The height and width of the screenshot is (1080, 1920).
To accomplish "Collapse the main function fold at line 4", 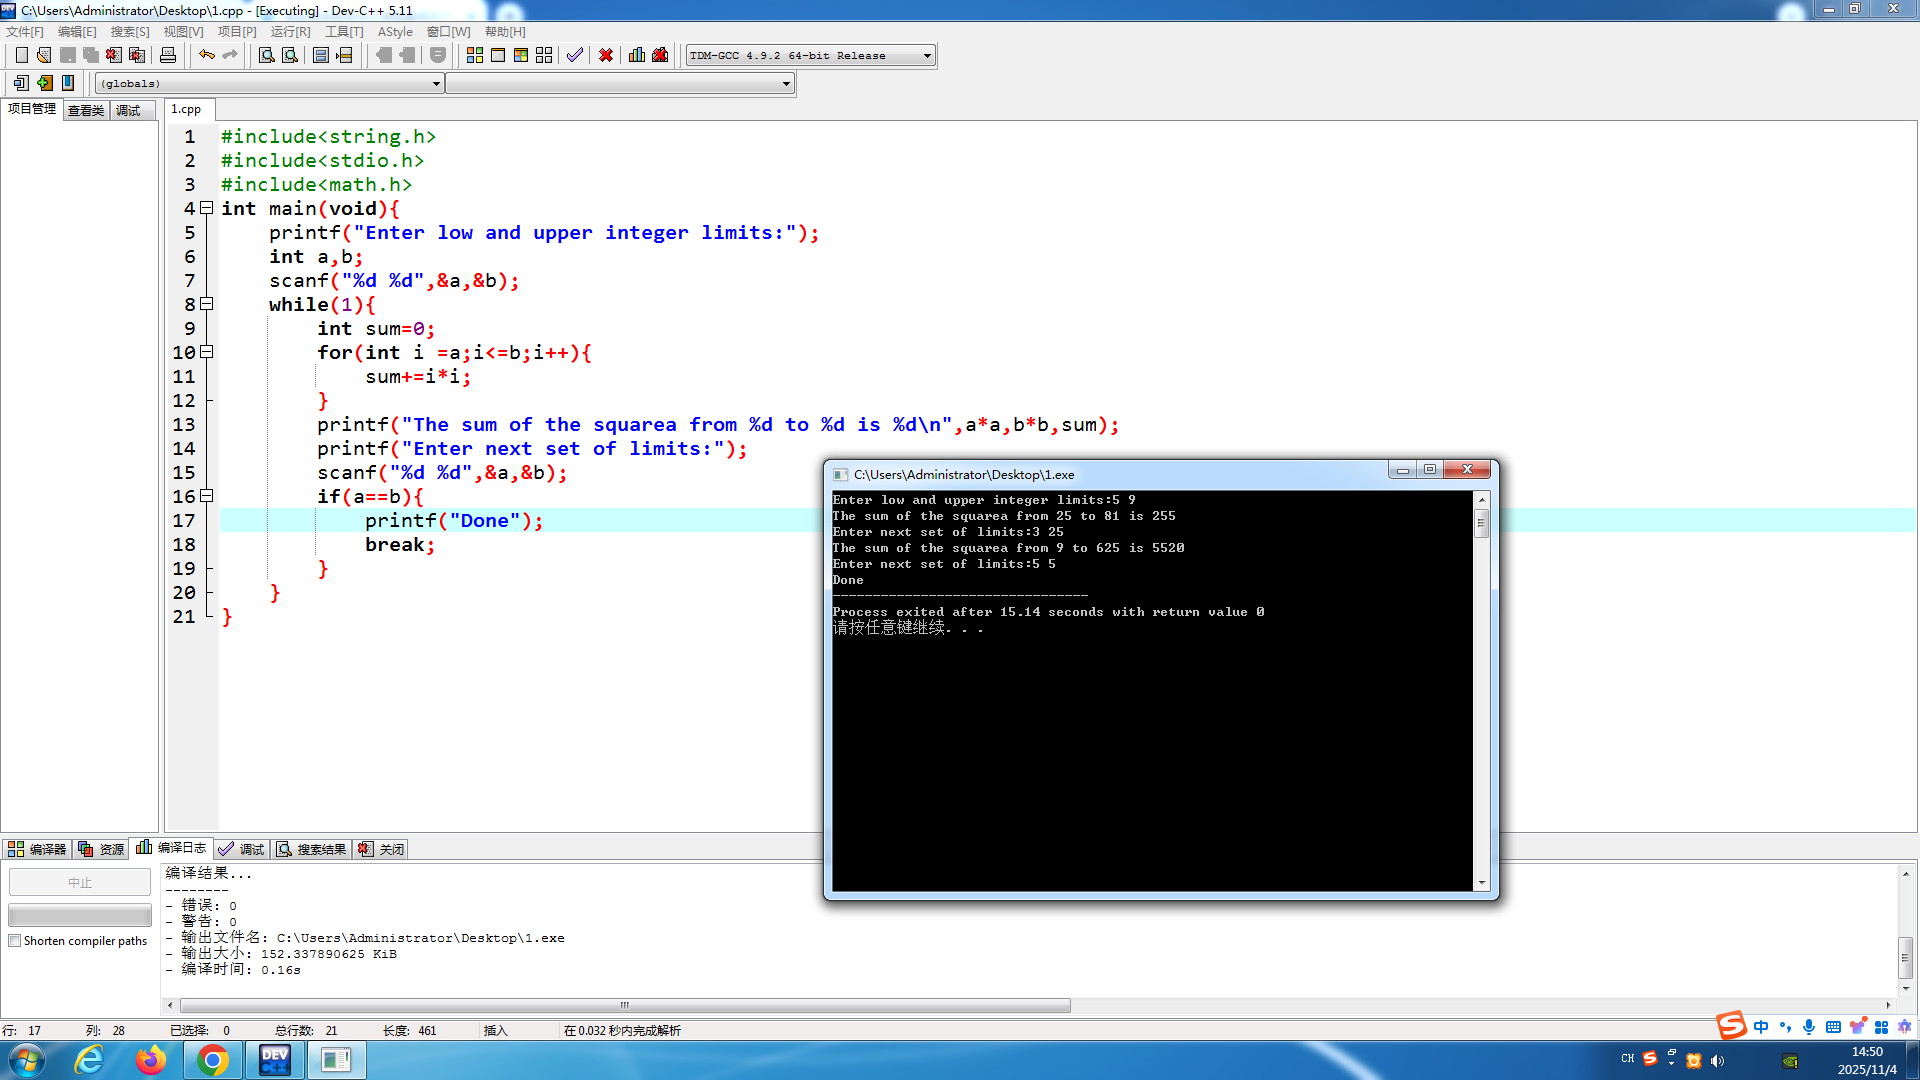I will (207, 208).
